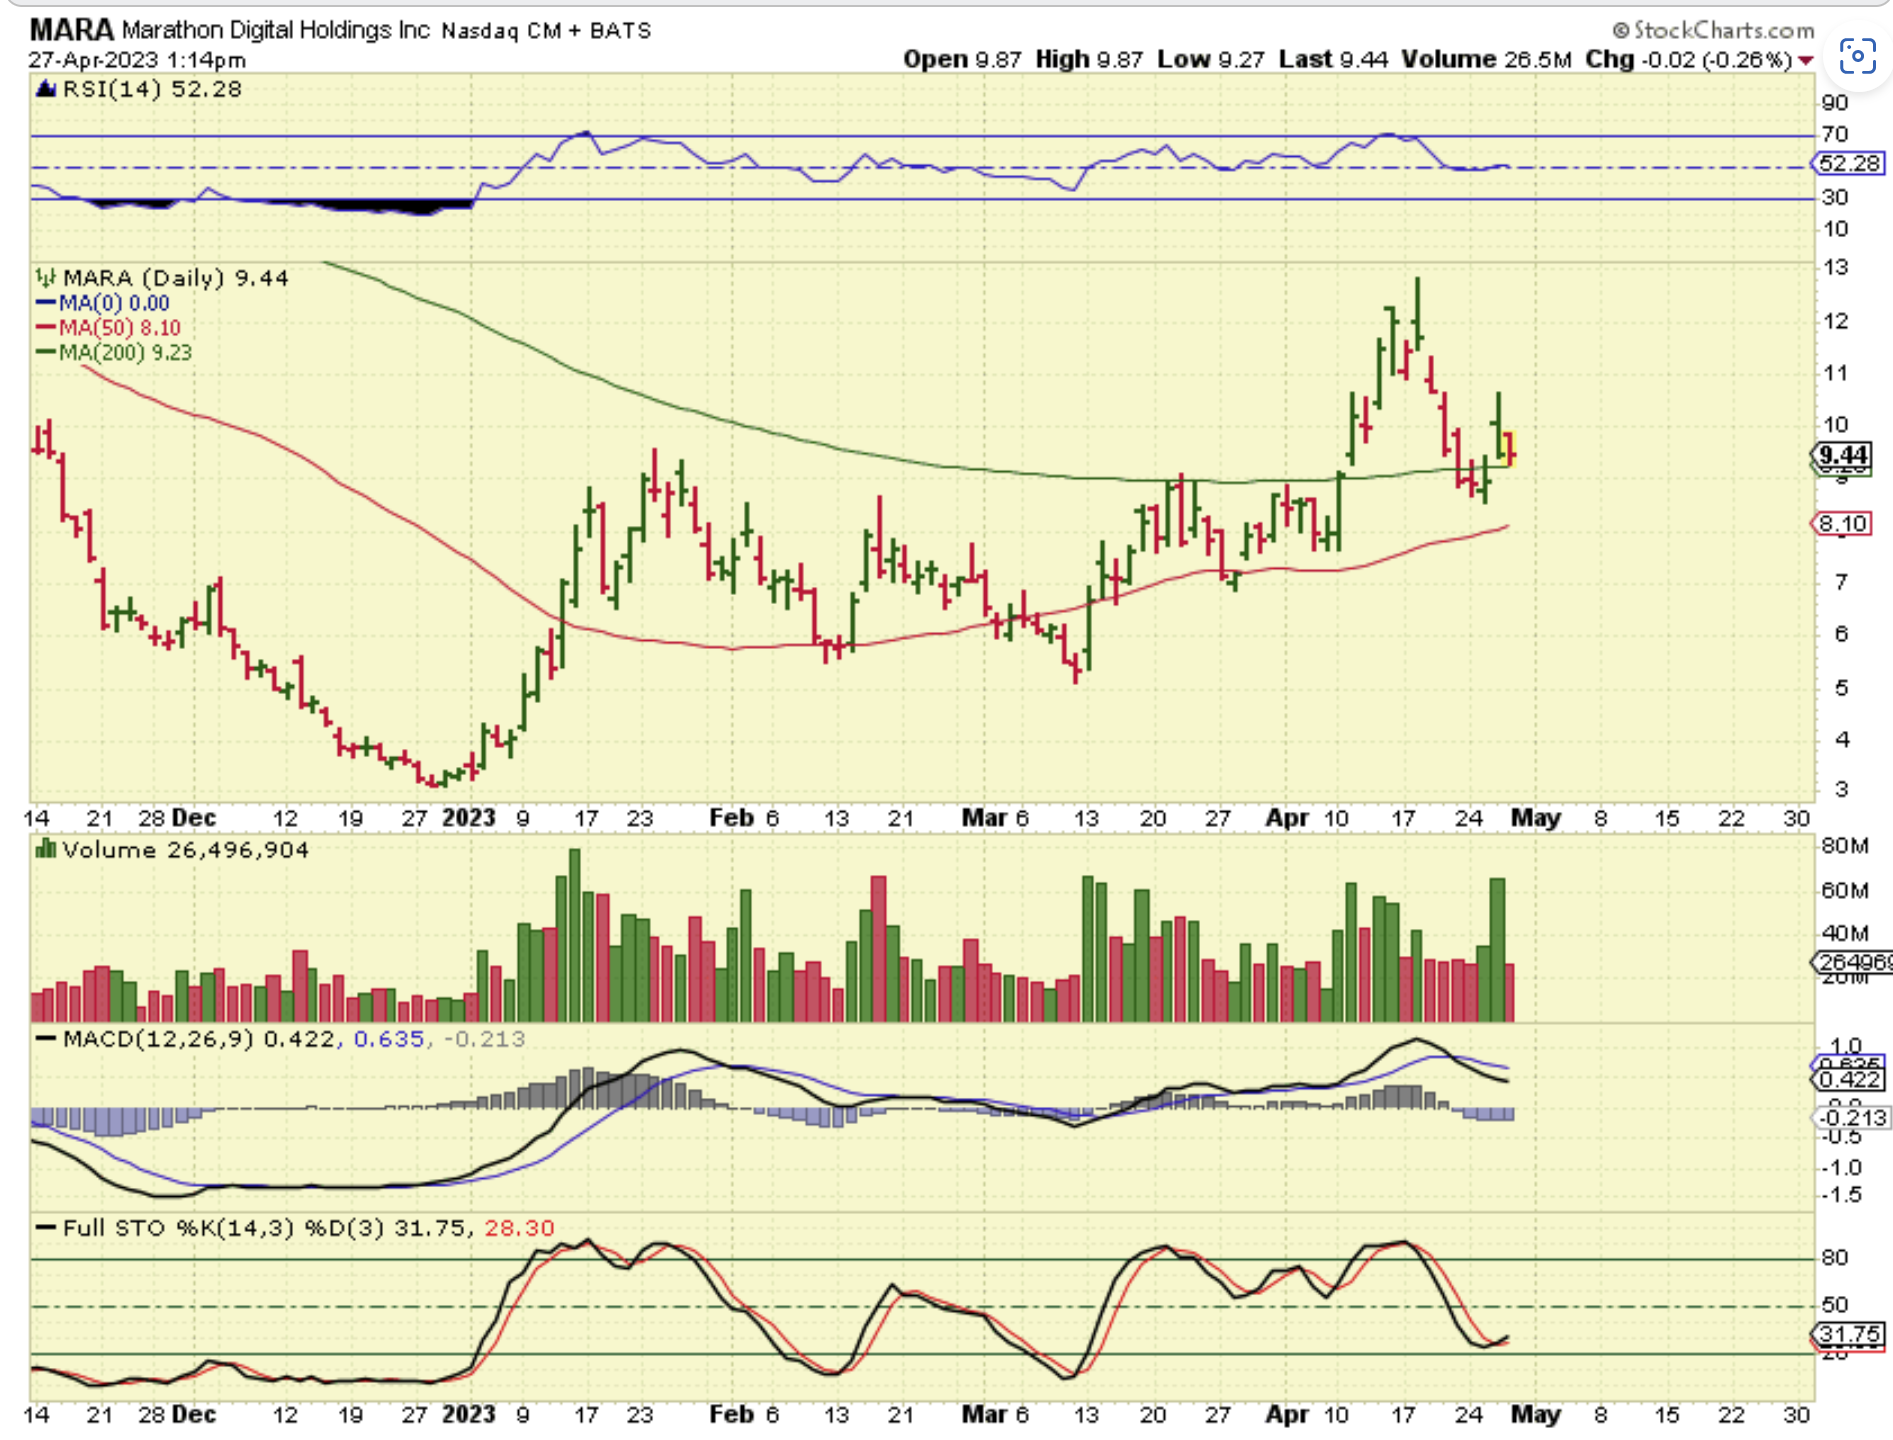Screen dimensions: 1893x1440
Task: Click the "40M" volume axis label
Action: pyautogui.click(x=1845, y=933)
